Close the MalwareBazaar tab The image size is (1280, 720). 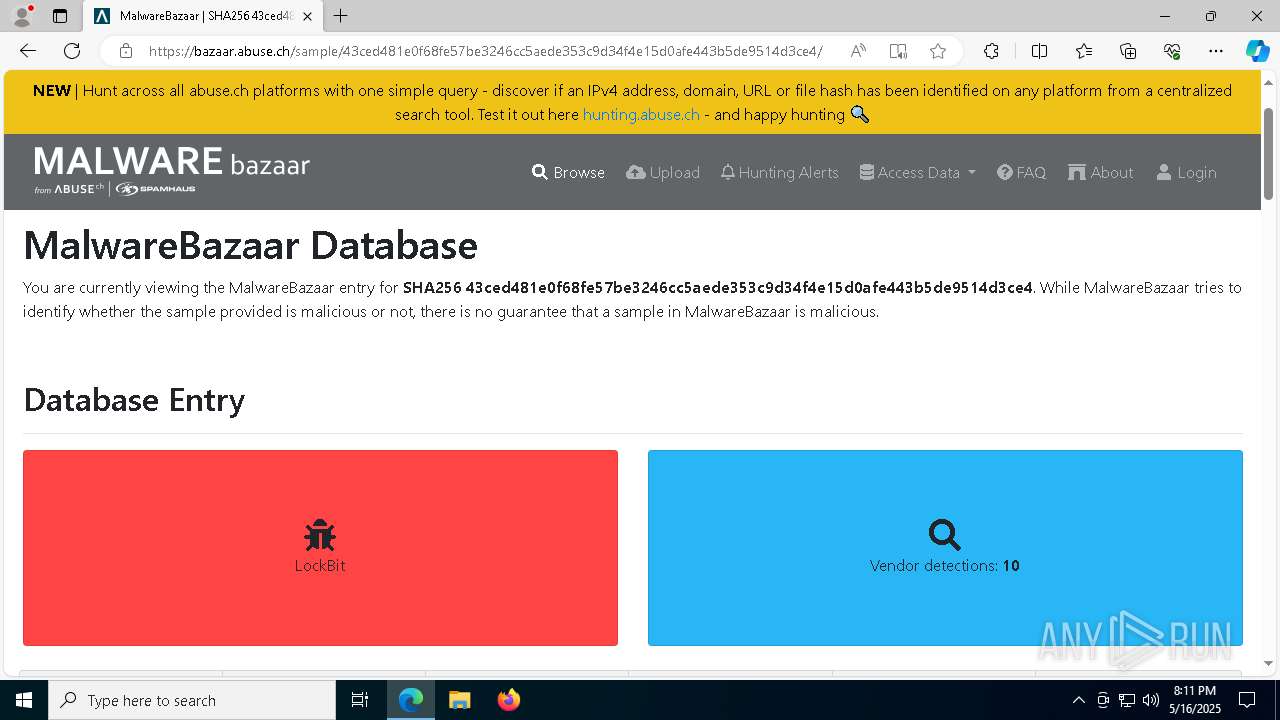click(x=307, y=16)
